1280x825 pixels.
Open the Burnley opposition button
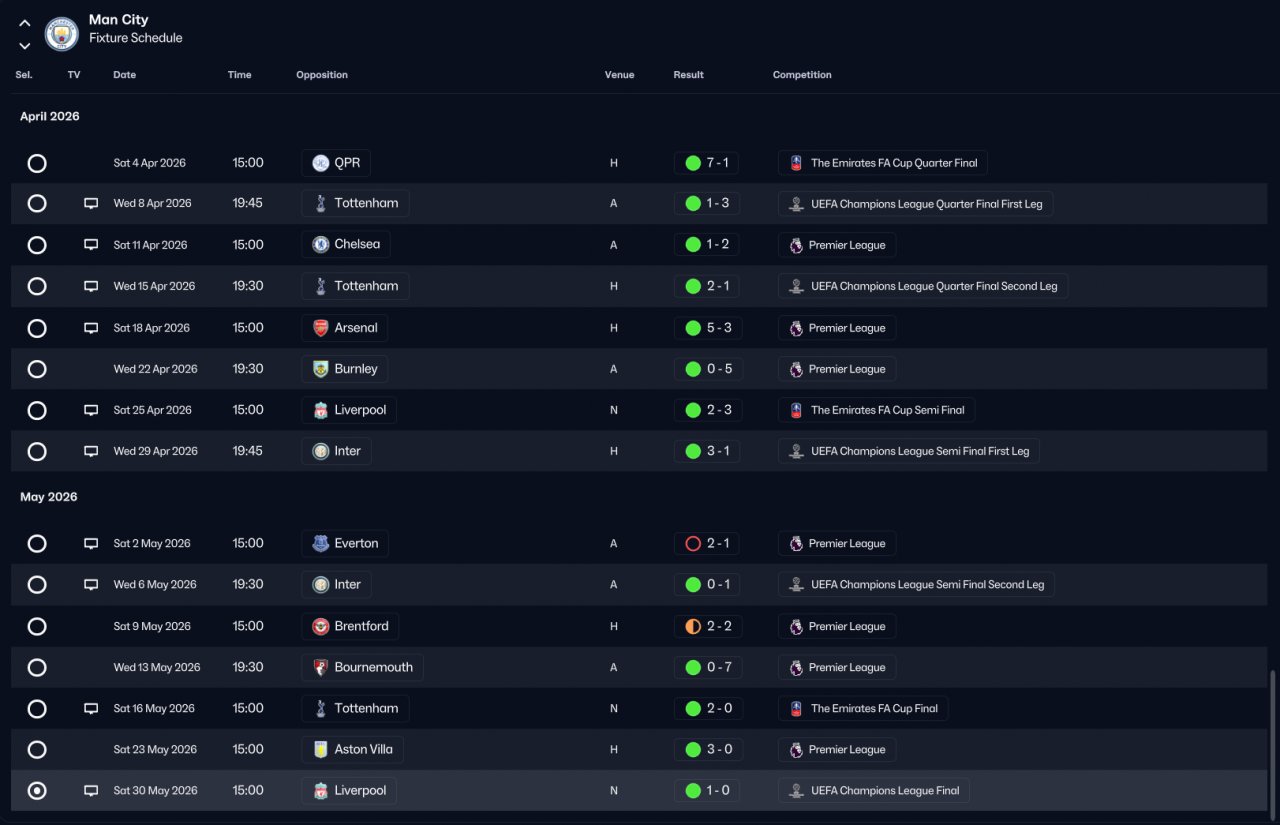point(345,369)
